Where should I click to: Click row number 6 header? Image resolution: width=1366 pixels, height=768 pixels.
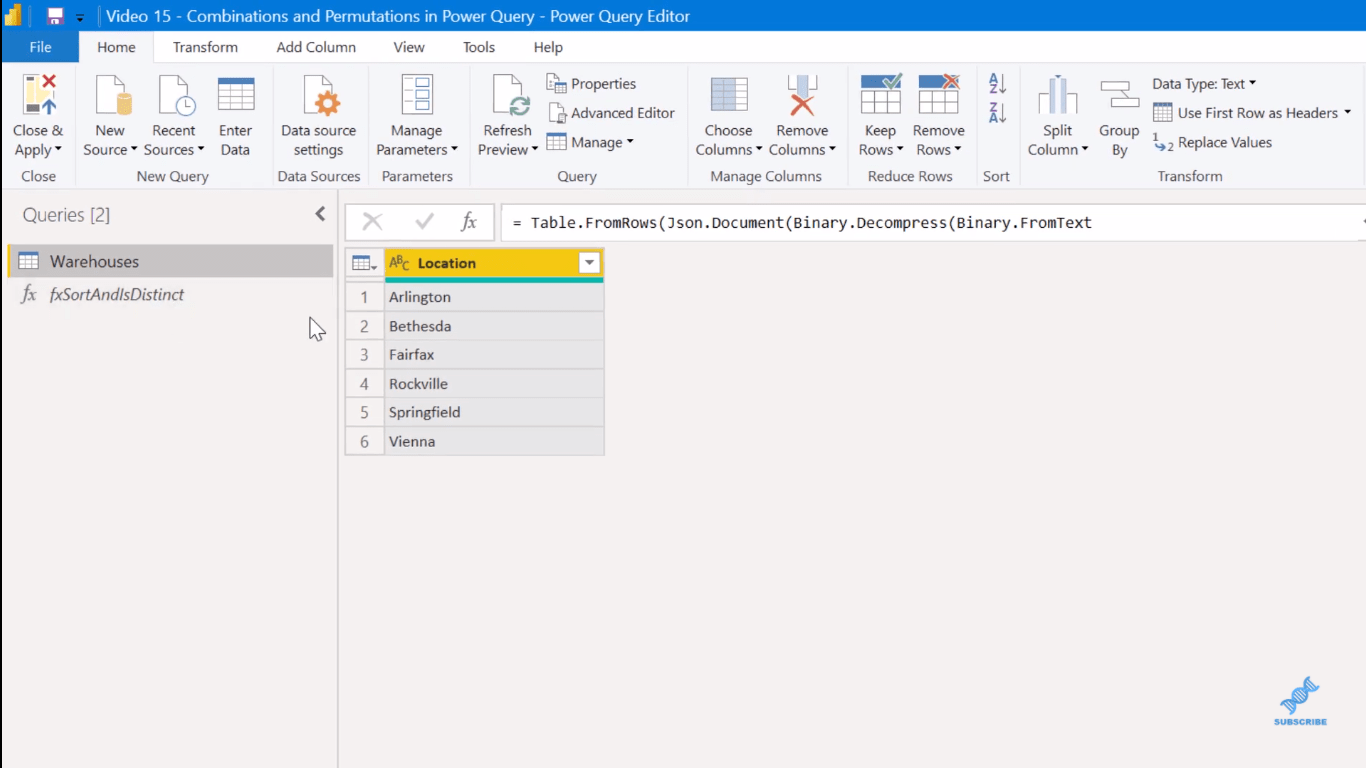click(365, 441)
